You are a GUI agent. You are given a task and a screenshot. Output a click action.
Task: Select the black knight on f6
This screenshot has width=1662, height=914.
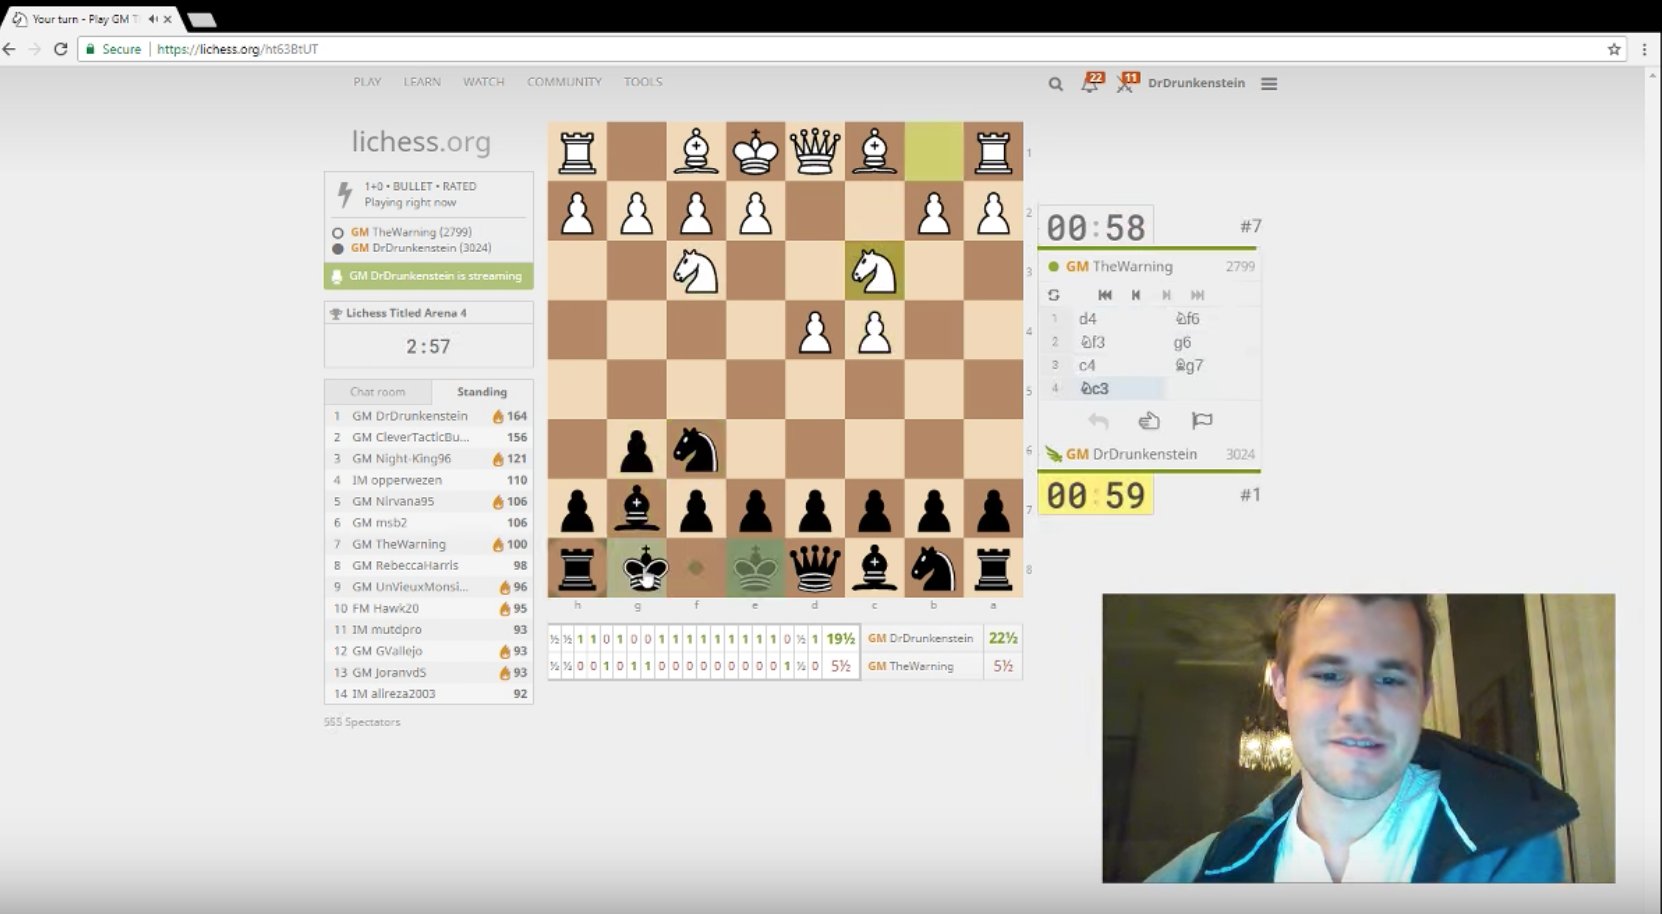pos(696,450)
